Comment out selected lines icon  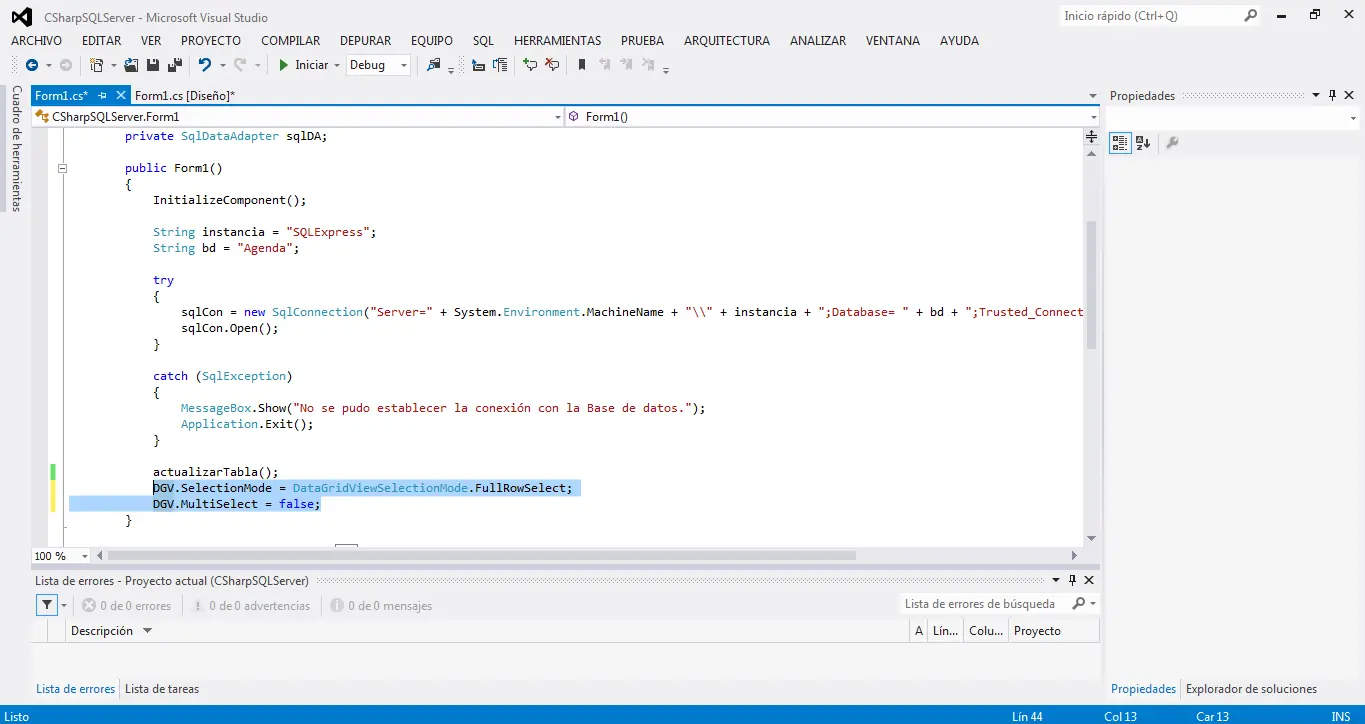pyautogui.click(x=530, y=65)
